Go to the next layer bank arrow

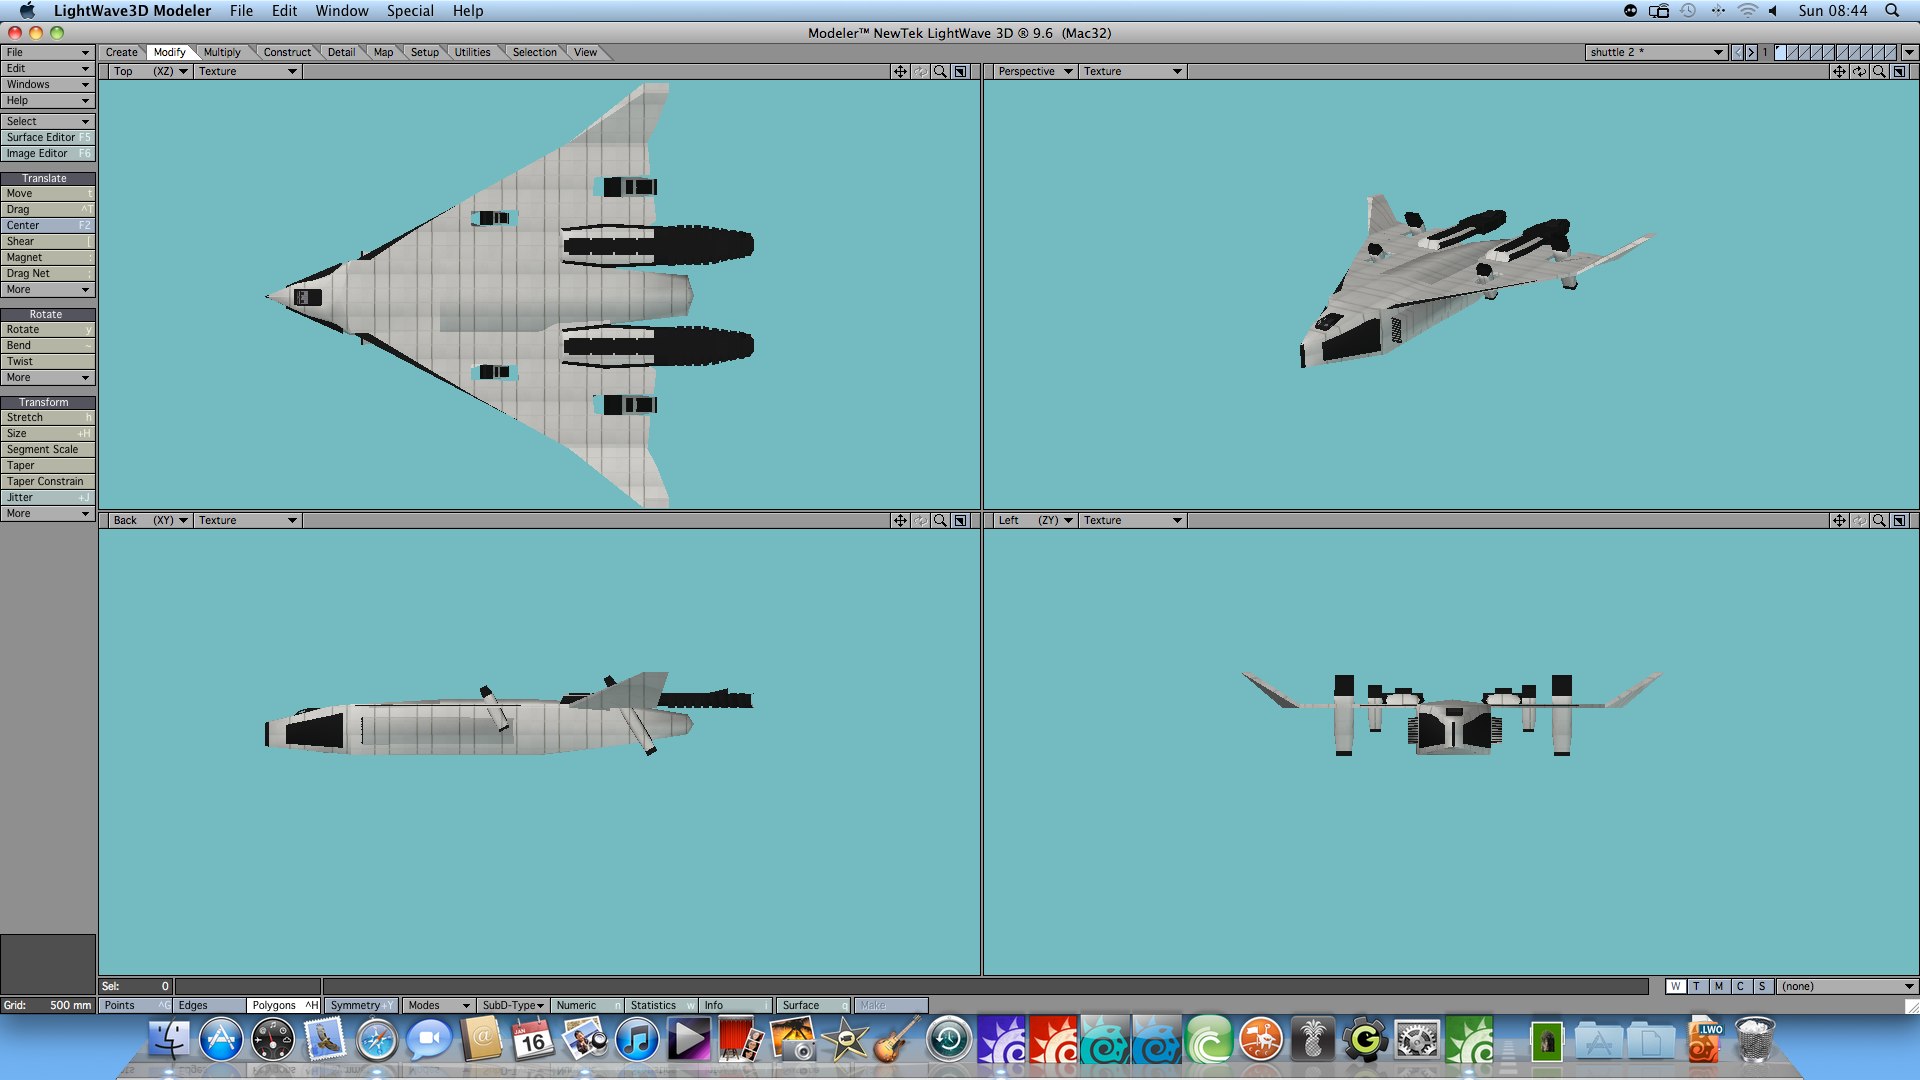coord(1751,52)
